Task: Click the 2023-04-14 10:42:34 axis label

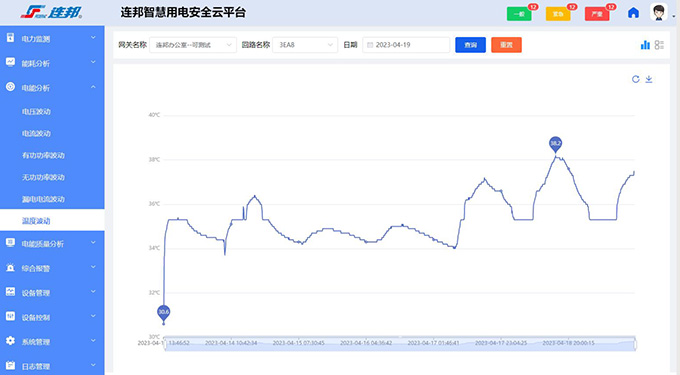Action: (x=231, y=343)
